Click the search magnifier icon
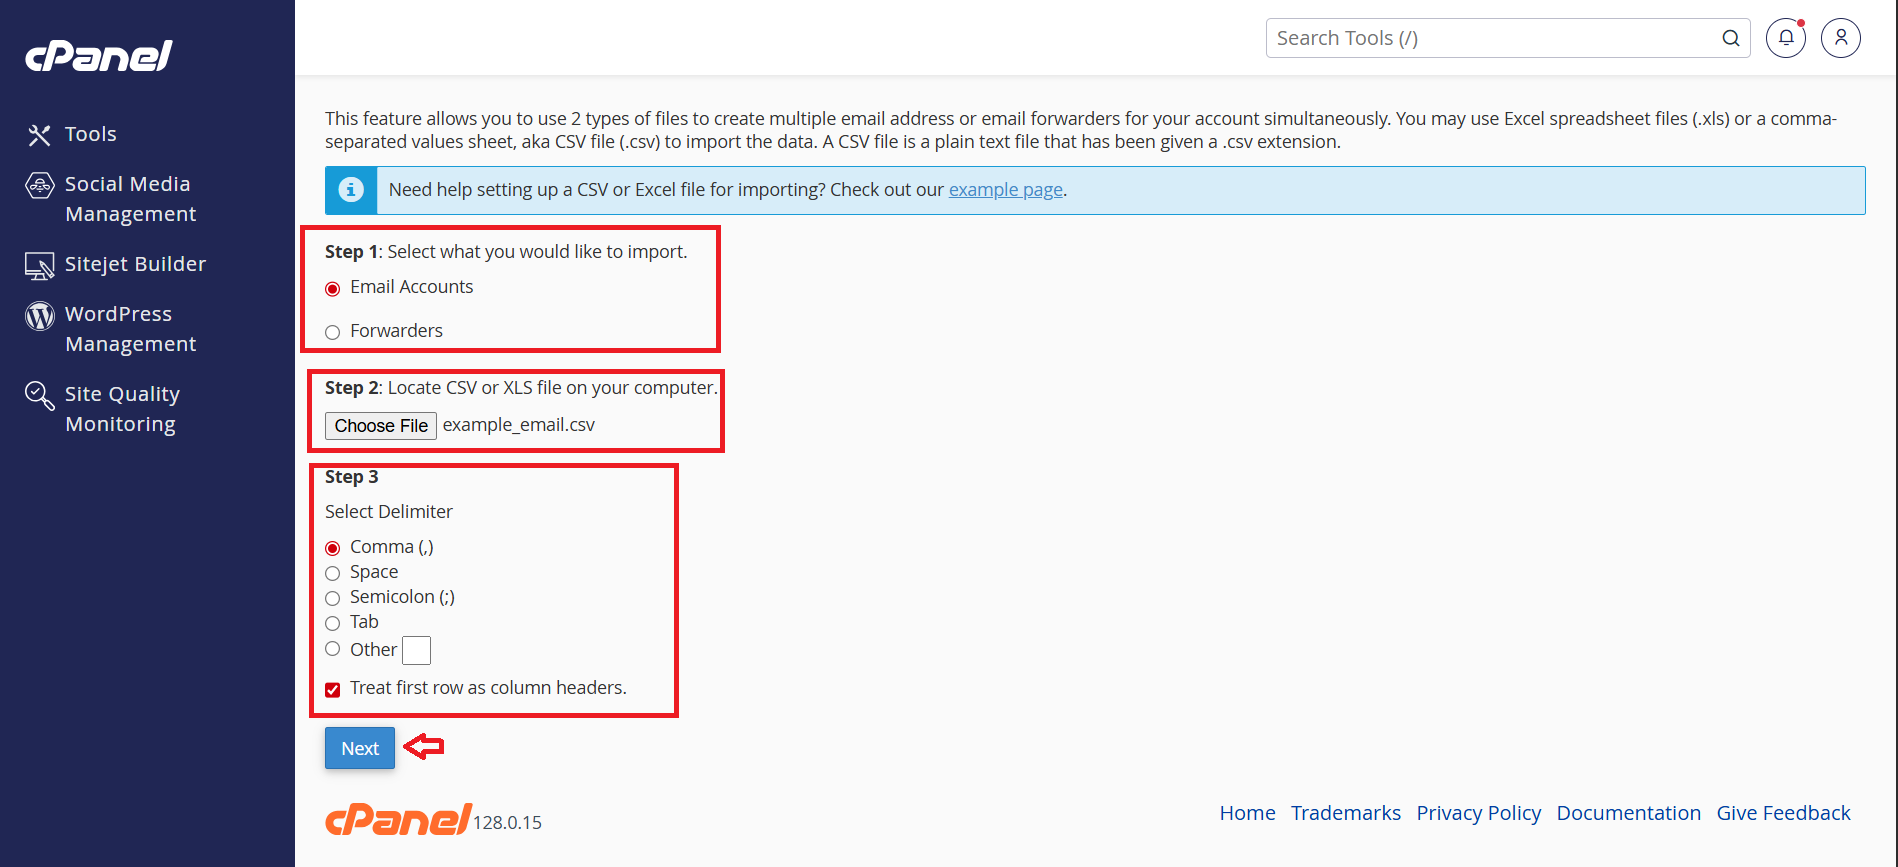 tap(1730, 38)
